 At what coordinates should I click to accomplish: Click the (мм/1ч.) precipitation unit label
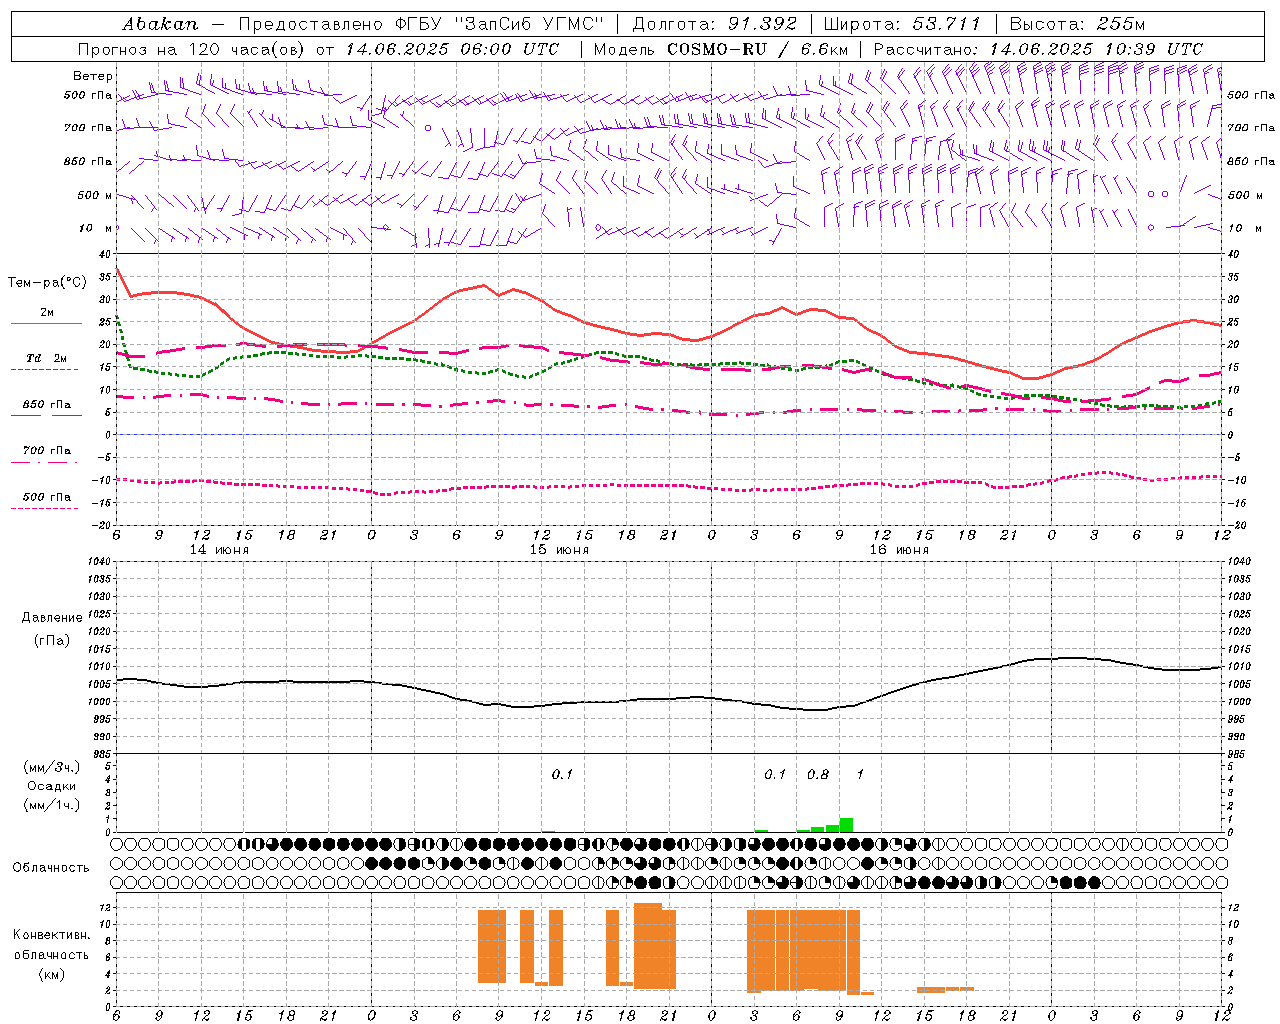coord(52,804)
